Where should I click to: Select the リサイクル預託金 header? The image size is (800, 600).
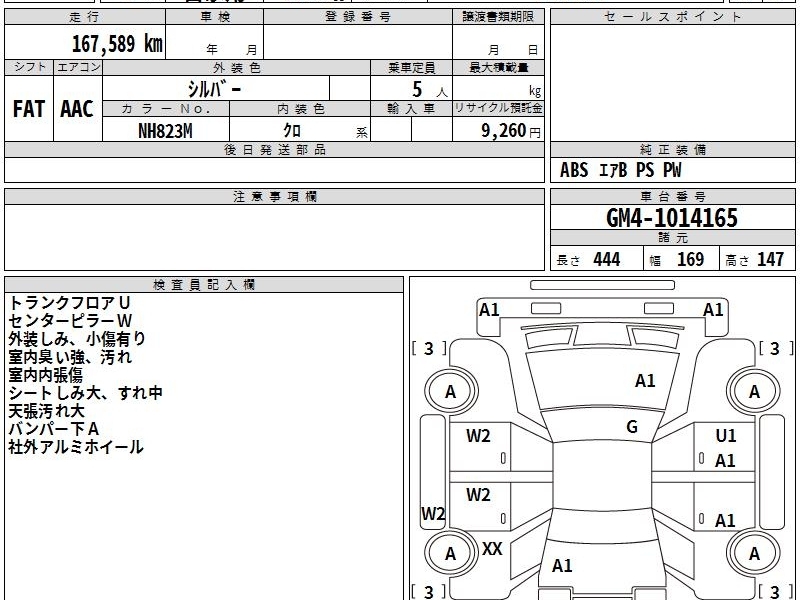(x=498, y=108)
